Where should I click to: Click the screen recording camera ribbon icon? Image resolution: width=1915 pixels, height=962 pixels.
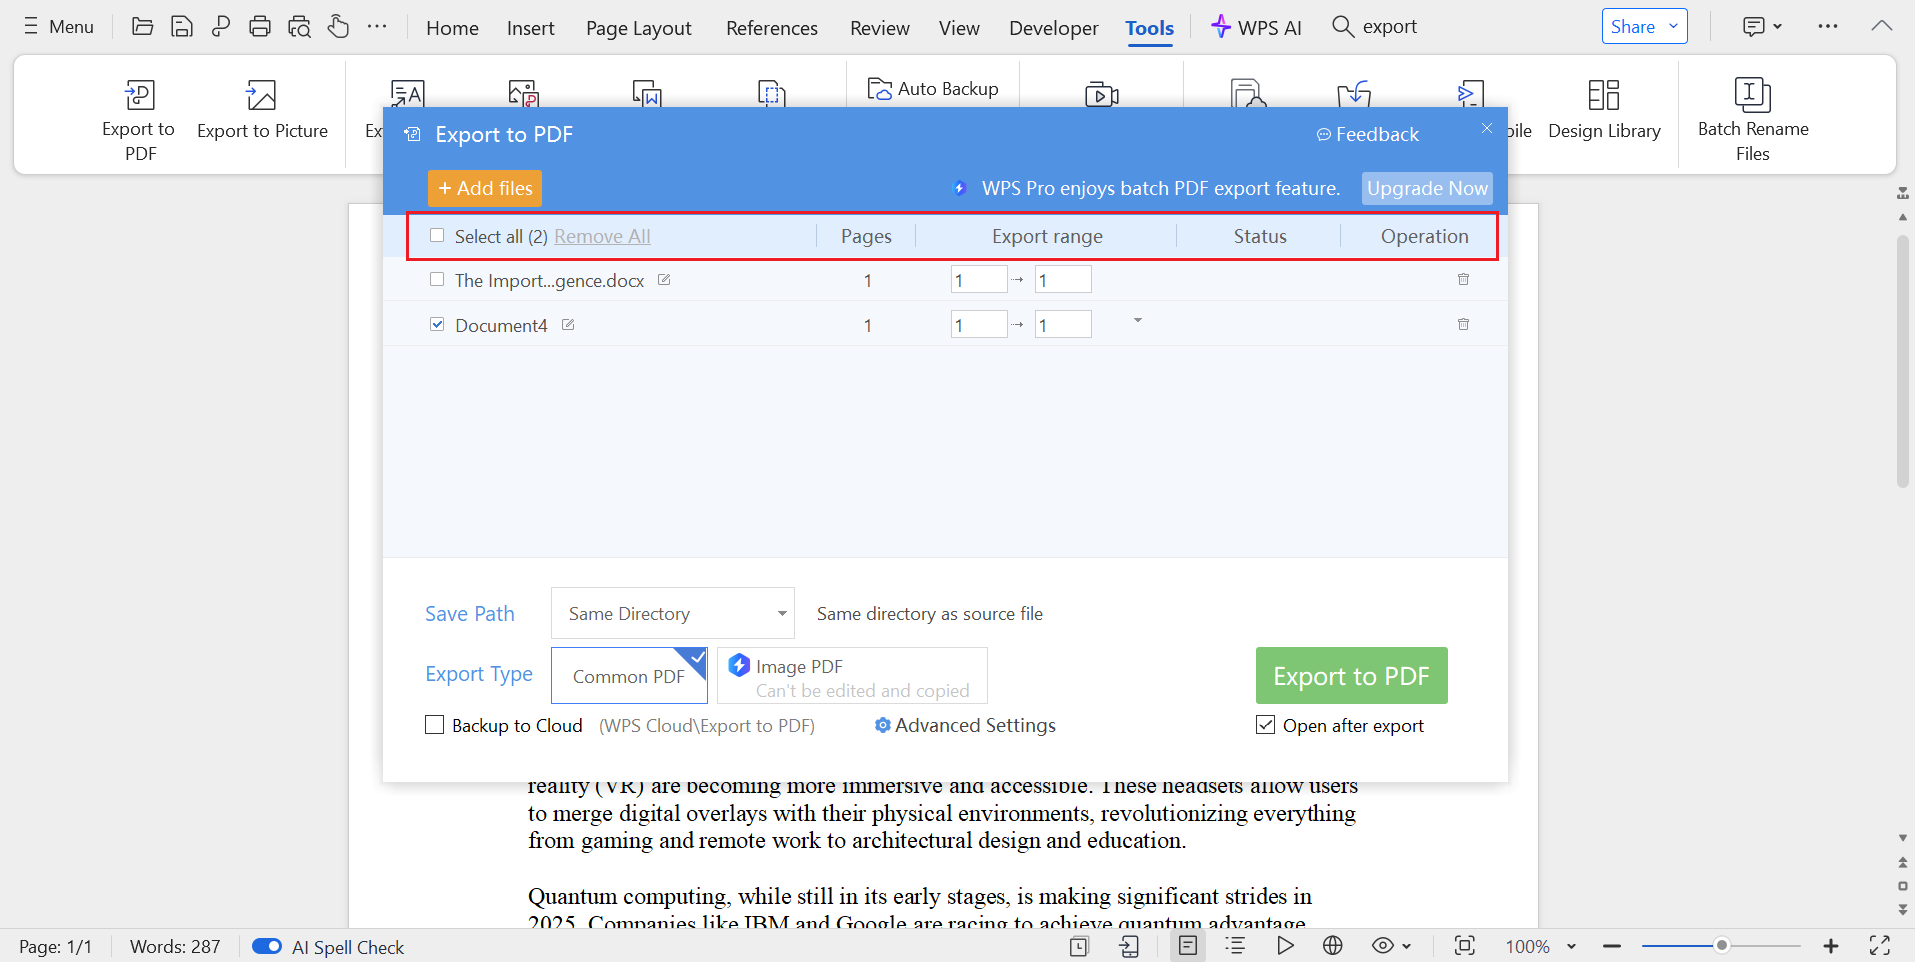click(x=1101, y=95)
